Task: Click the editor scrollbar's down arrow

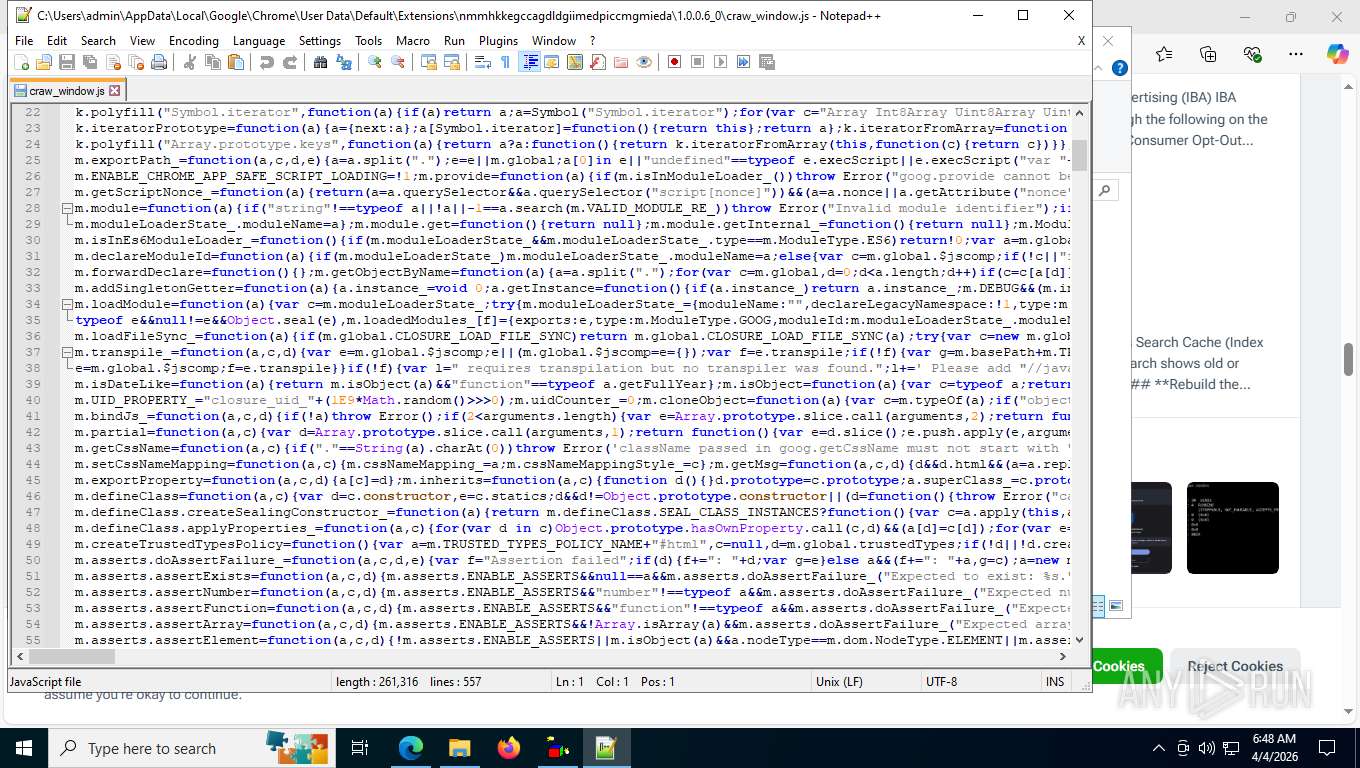Action: (1080, 640)
